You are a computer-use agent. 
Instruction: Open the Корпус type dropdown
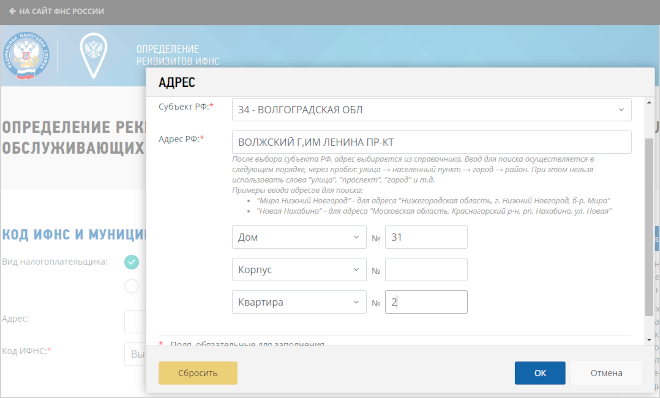[299, 270]
